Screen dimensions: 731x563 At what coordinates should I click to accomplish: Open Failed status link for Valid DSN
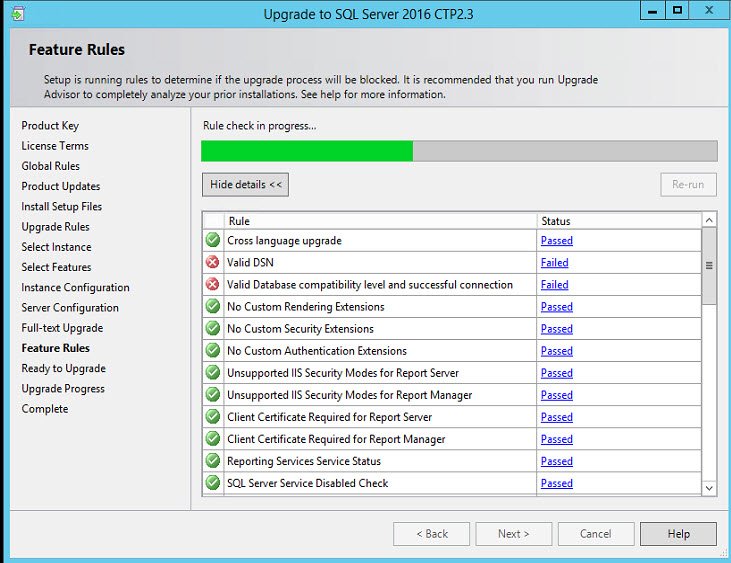pos(554,262)
